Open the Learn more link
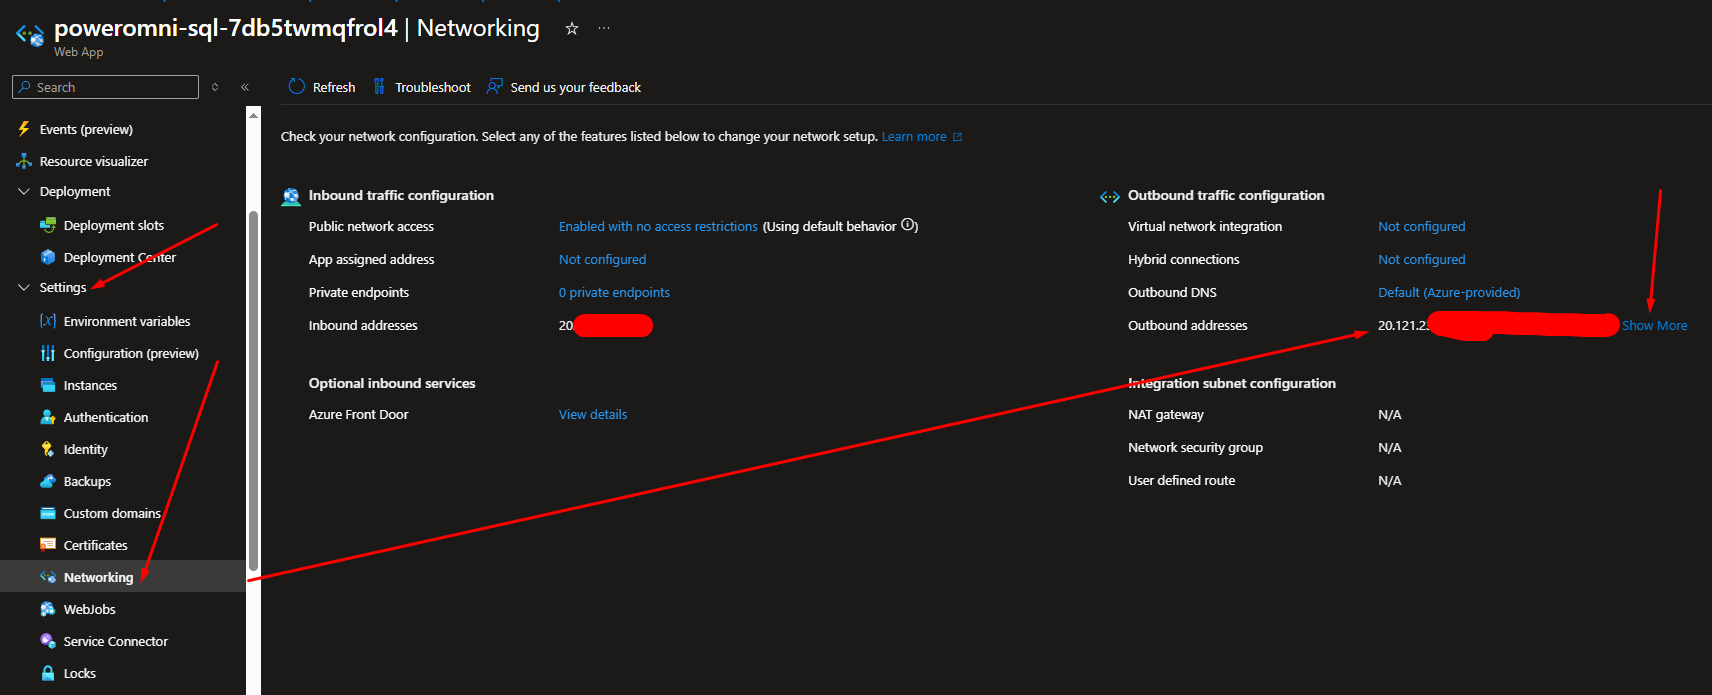Viewport: 1712px width, 695px height. (x=914, y=137)
